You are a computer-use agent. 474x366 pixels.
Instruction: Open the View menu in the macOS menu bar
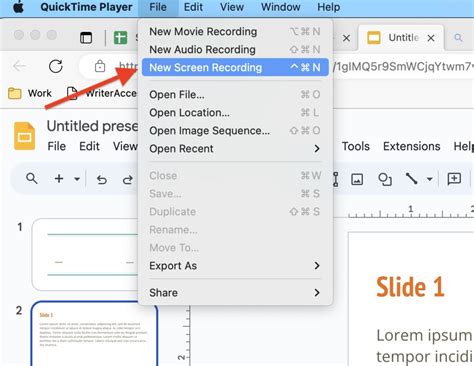pos(232,7)
